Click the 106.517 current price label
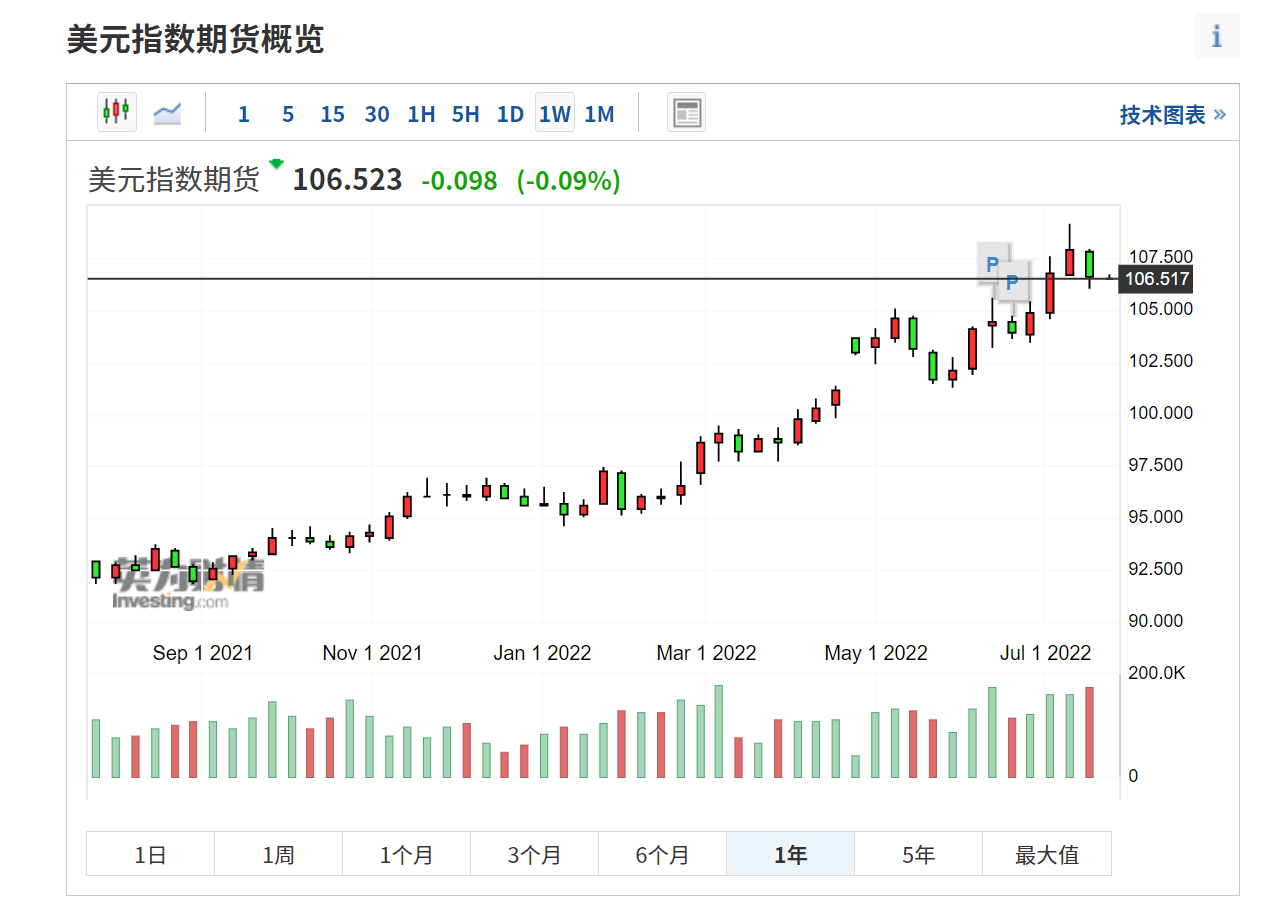 pyautogui.click(x=1156, y=279)
